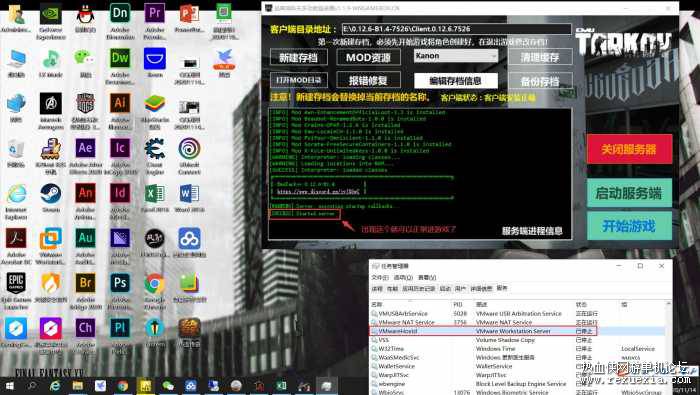
Task: Open Google Chrome desktop shortcut
Action: [x=154, y=291]
